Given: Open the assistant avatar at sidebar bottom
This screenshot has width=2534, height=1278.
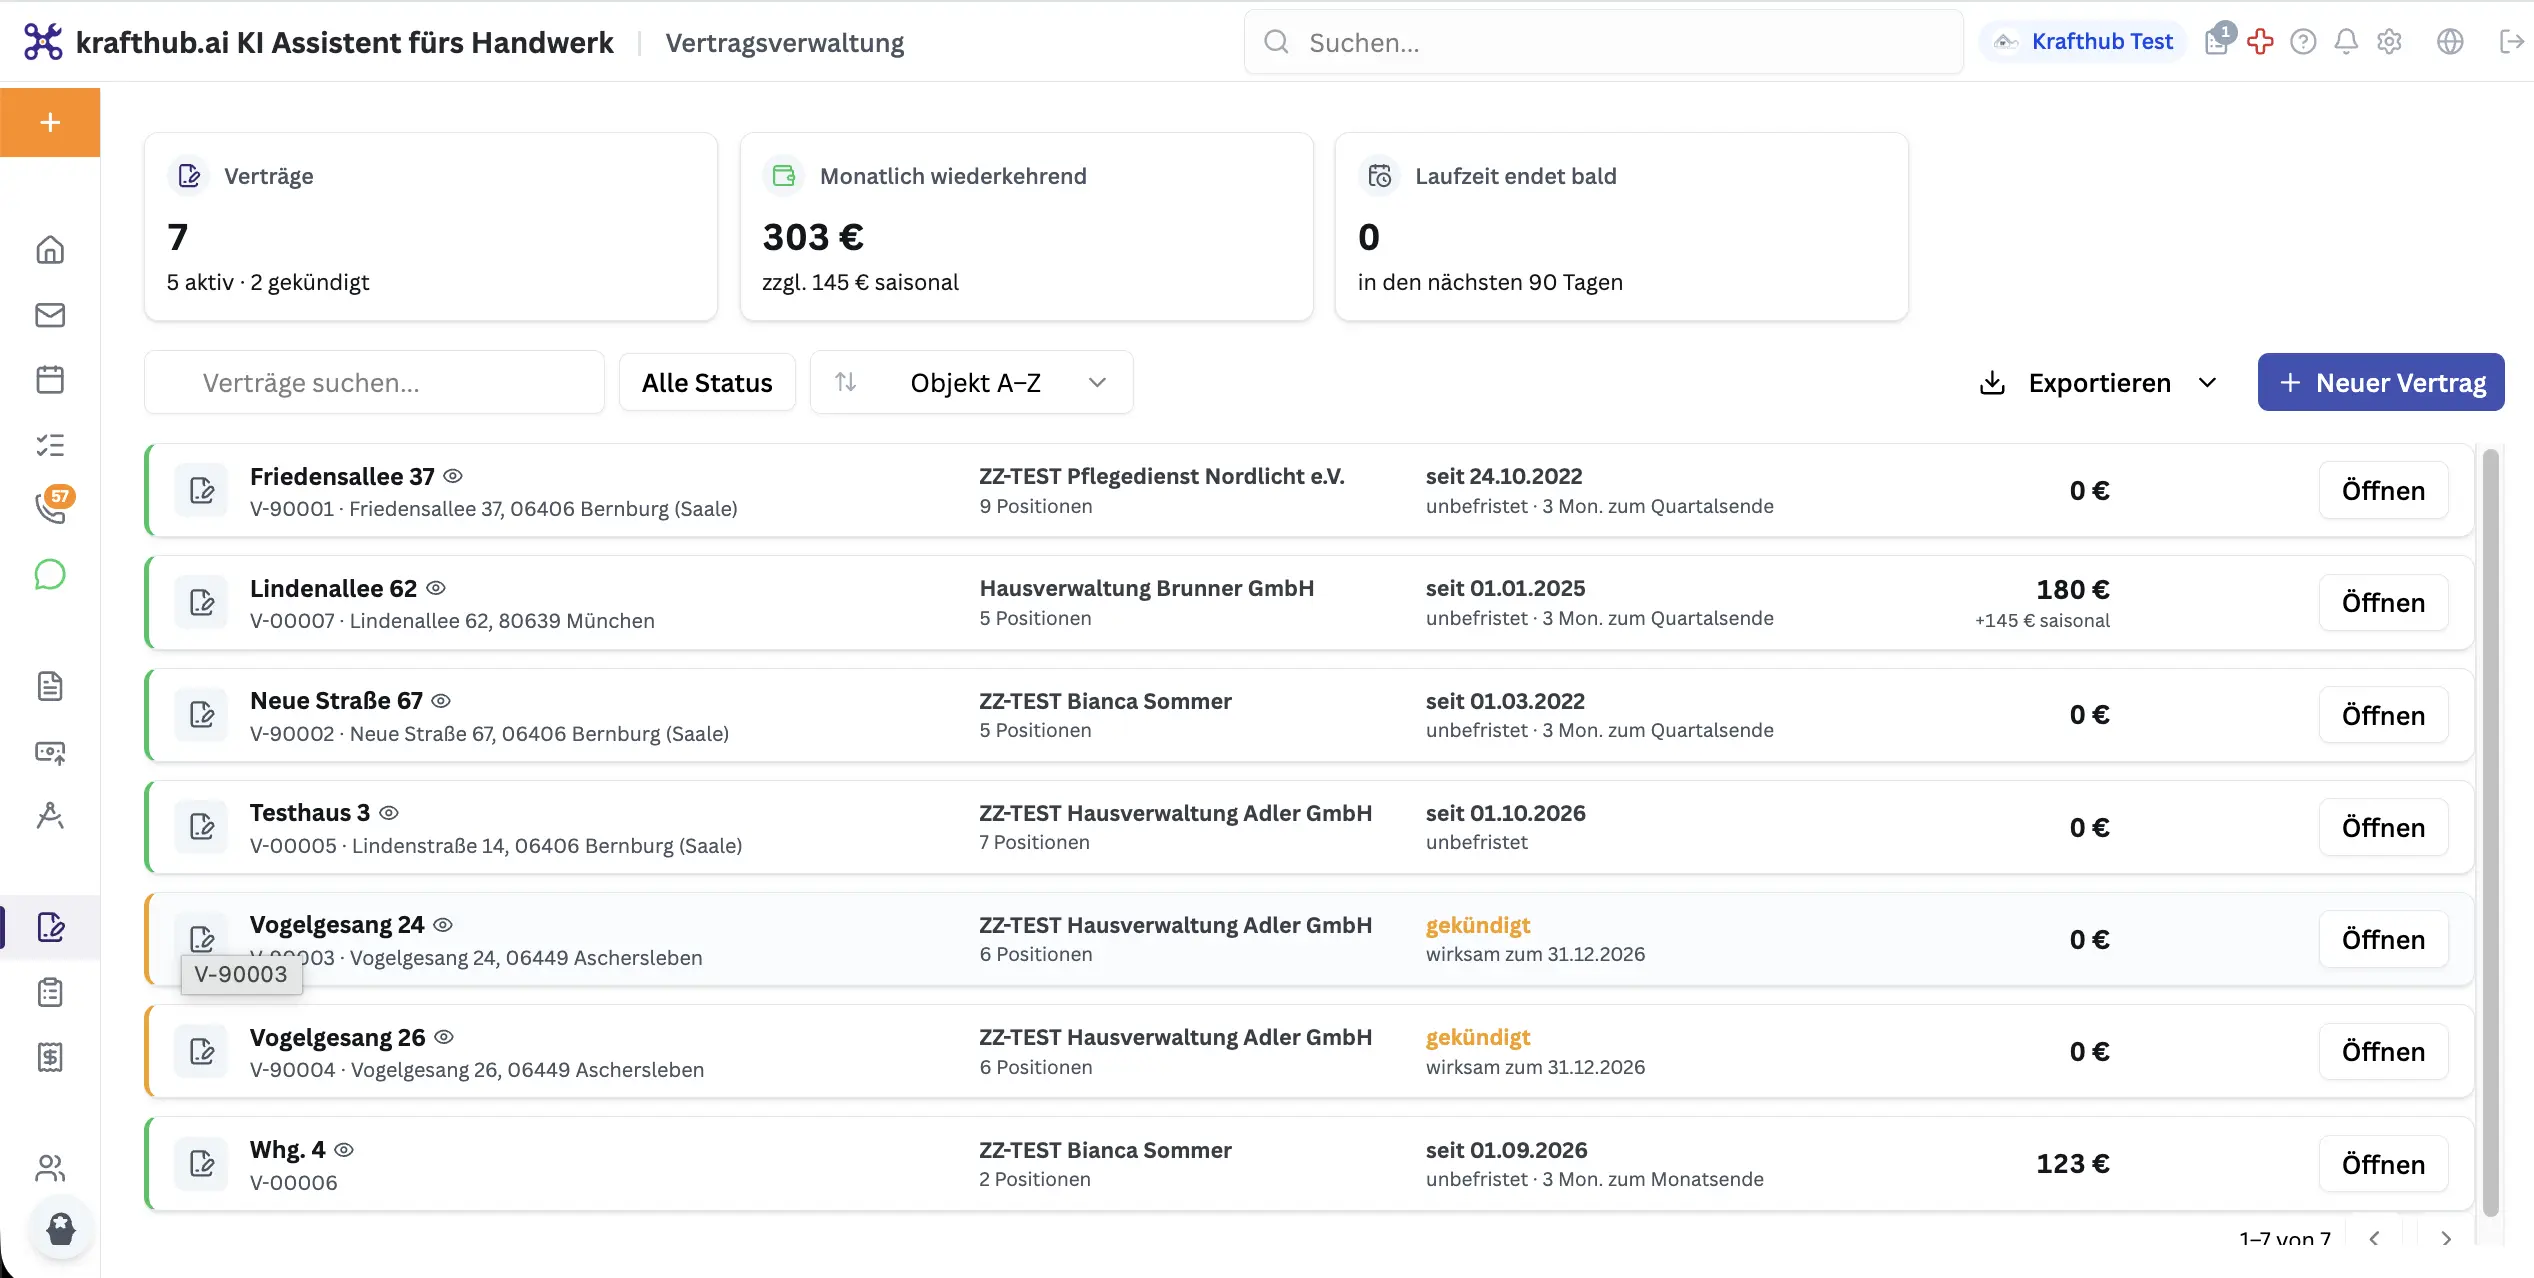Looking at the screenshot, I should tap(61, 1229).
